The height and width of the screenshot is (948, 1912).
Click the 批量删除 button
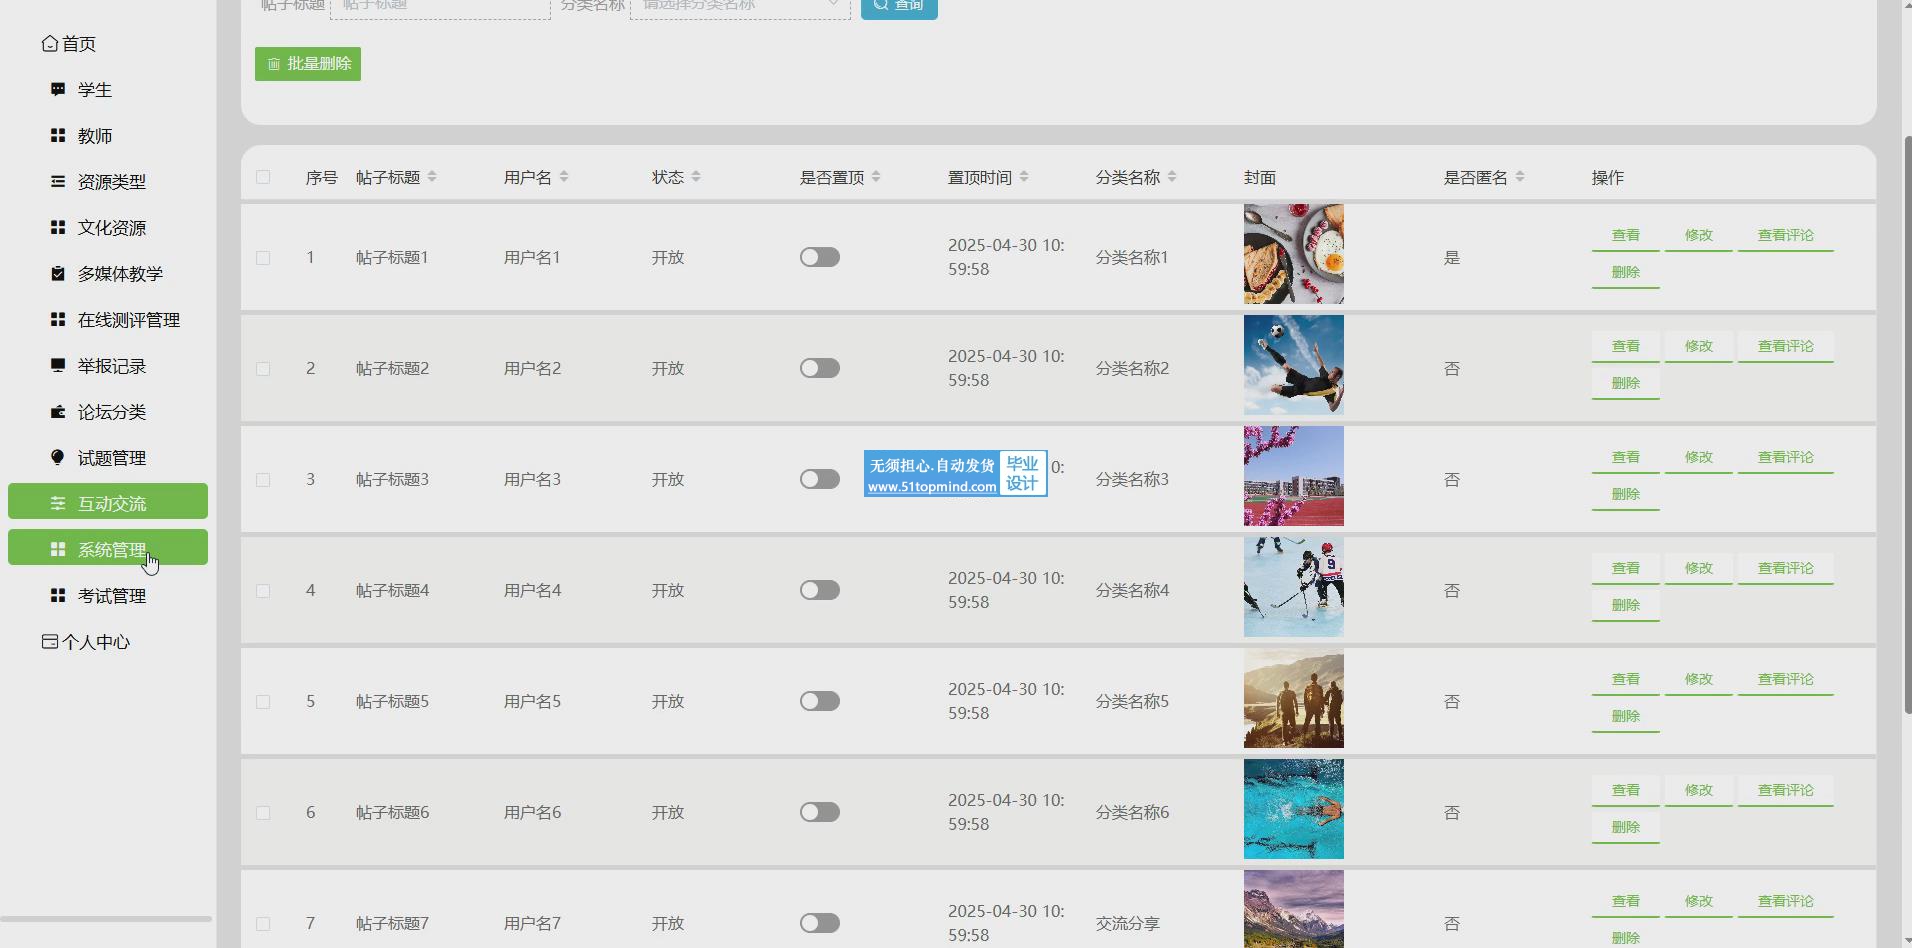[308, 64]
